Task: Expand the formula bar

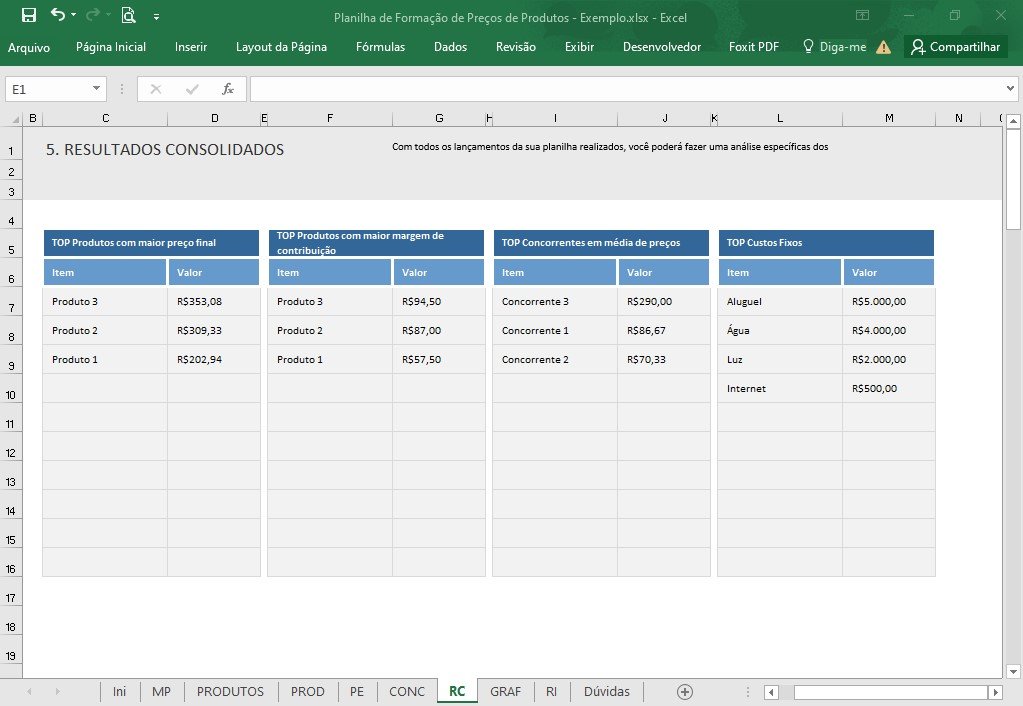Action: click(1010, 89)
